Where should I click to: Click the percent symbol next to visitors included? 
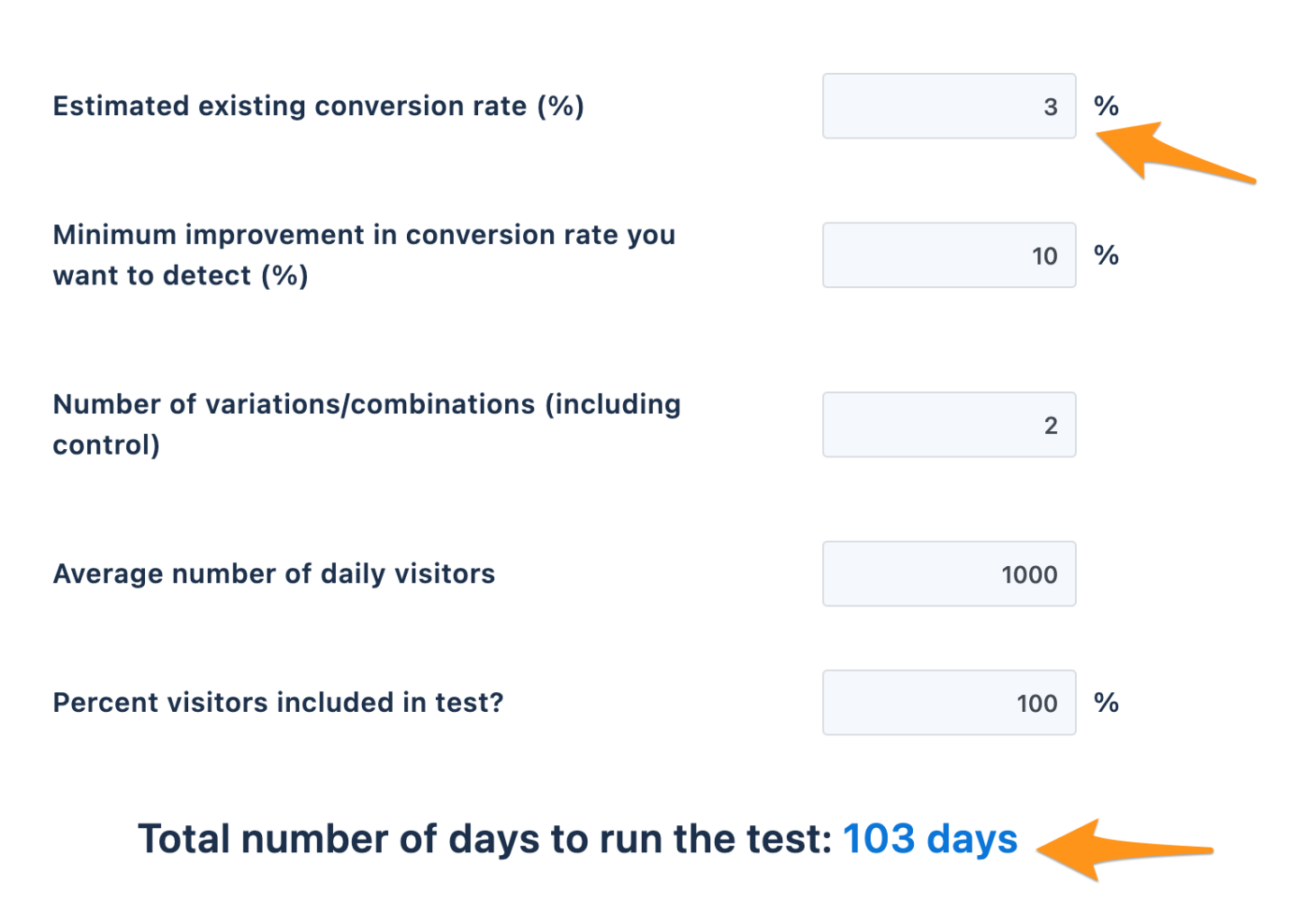click(1106, 703)
